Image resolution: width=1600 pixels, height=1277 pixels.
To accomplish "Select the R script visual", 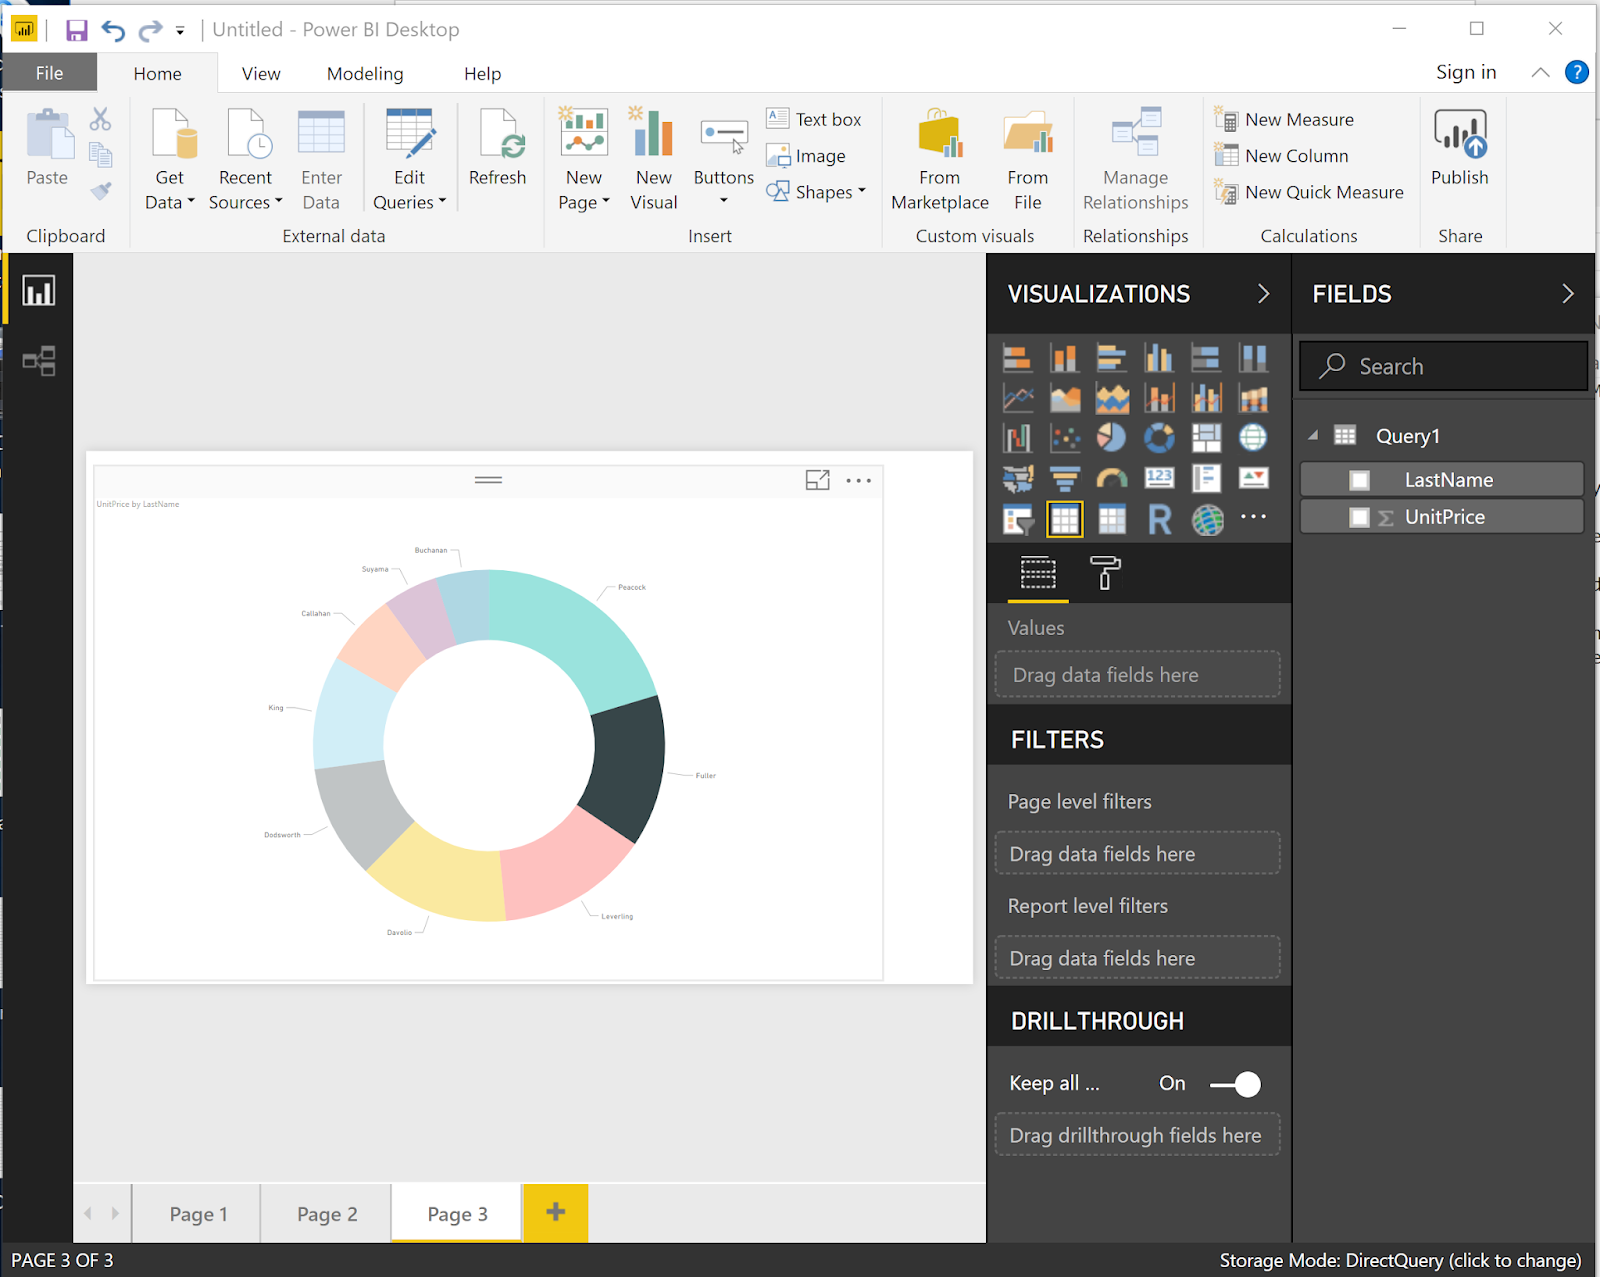I will (x=1161, y=518).
